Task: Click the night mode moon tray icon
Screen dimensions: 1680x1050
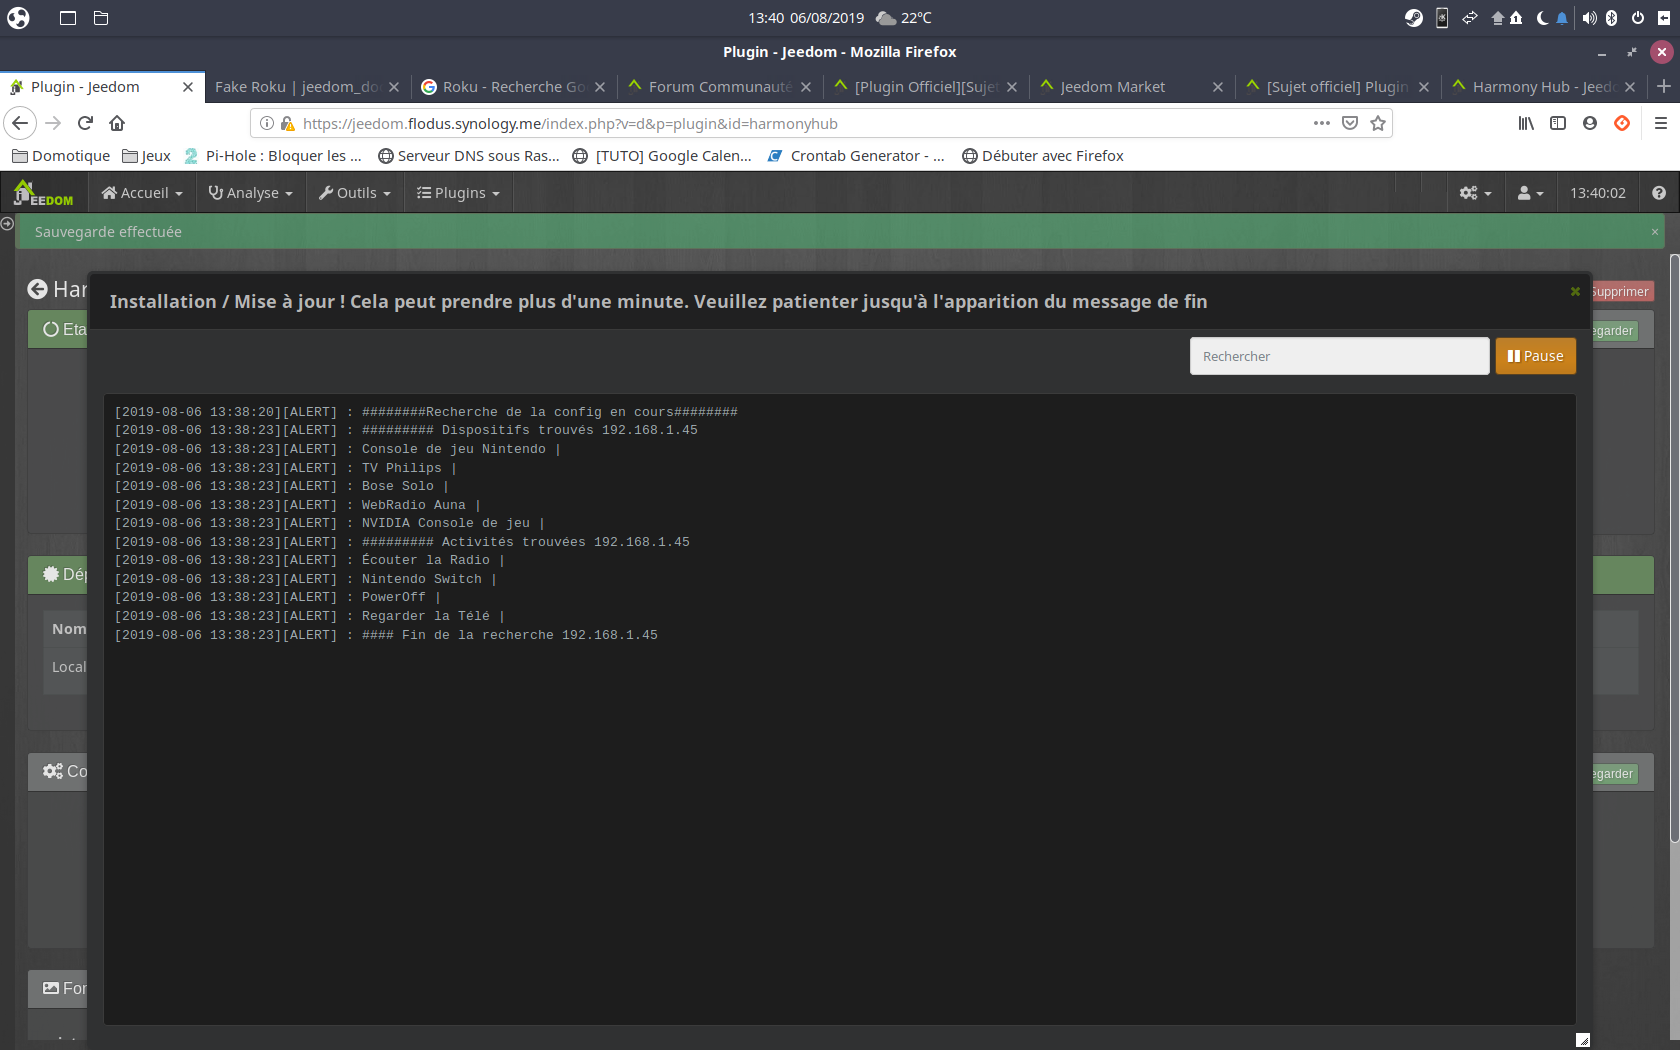Action: point(1542,18)
